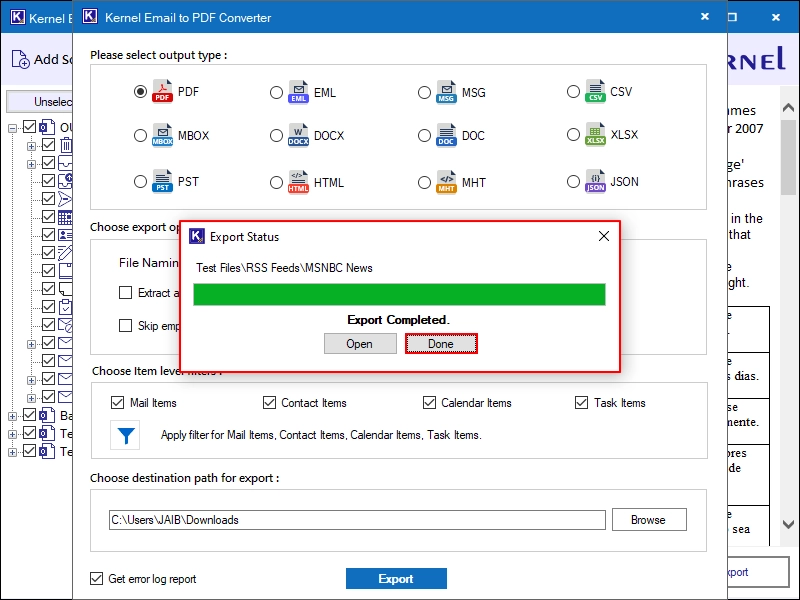Click the XLSX format icon
The width and height of the screenshot is (800, 600).
595,134
